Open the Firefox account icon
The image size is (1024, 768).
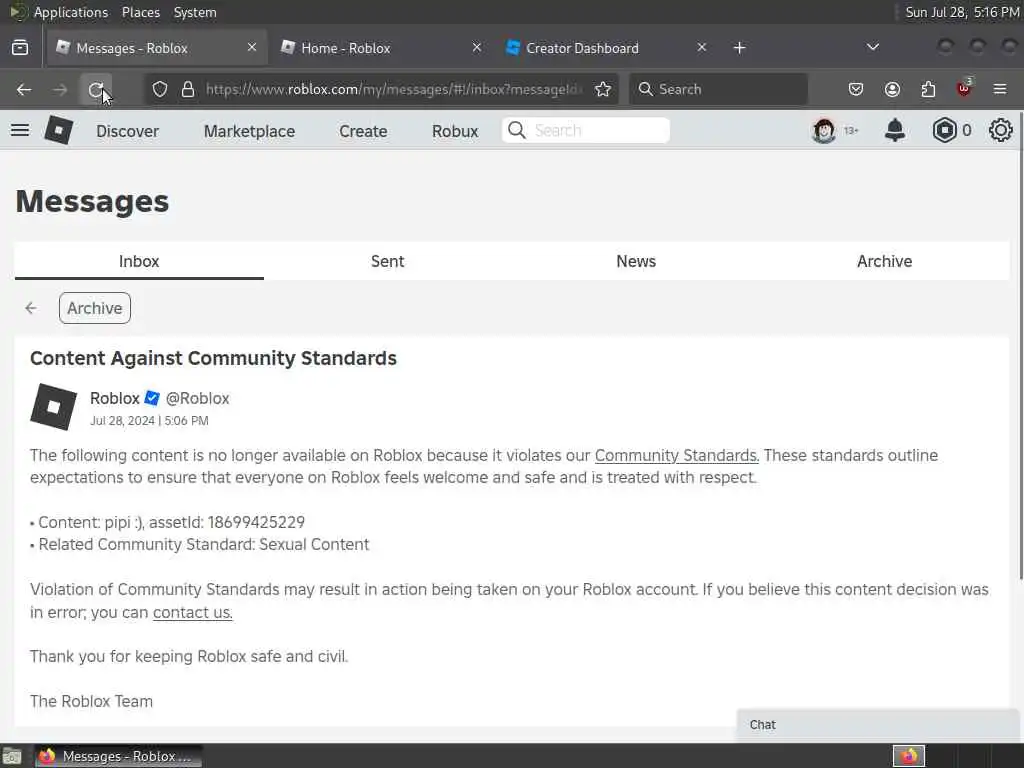[x=892, y=89]
